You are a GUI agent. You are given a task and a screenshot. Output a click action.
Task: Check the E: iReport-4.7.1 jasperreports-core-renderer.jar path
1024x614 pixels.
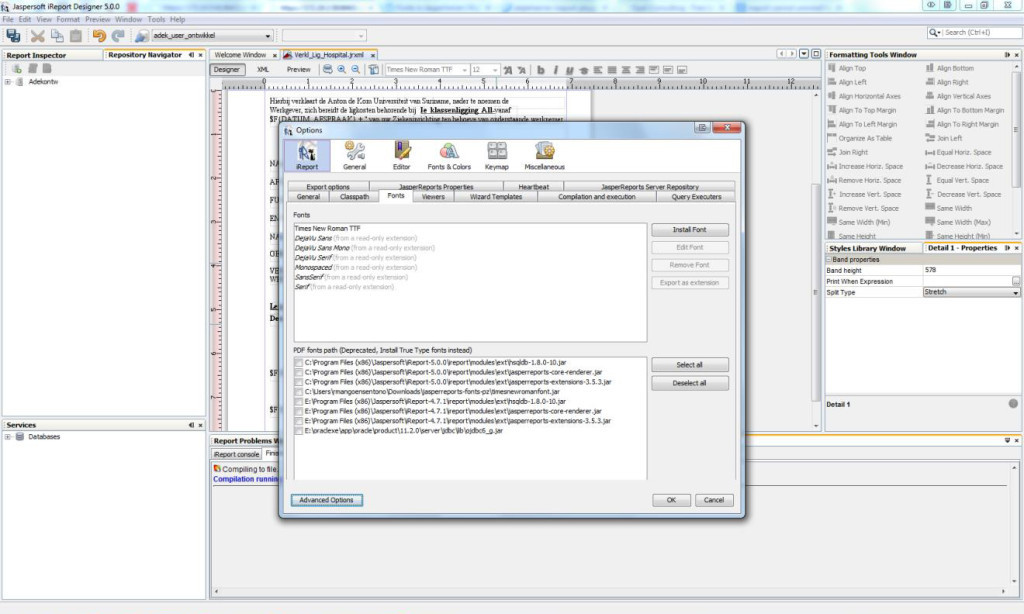(x=299, y=412)
